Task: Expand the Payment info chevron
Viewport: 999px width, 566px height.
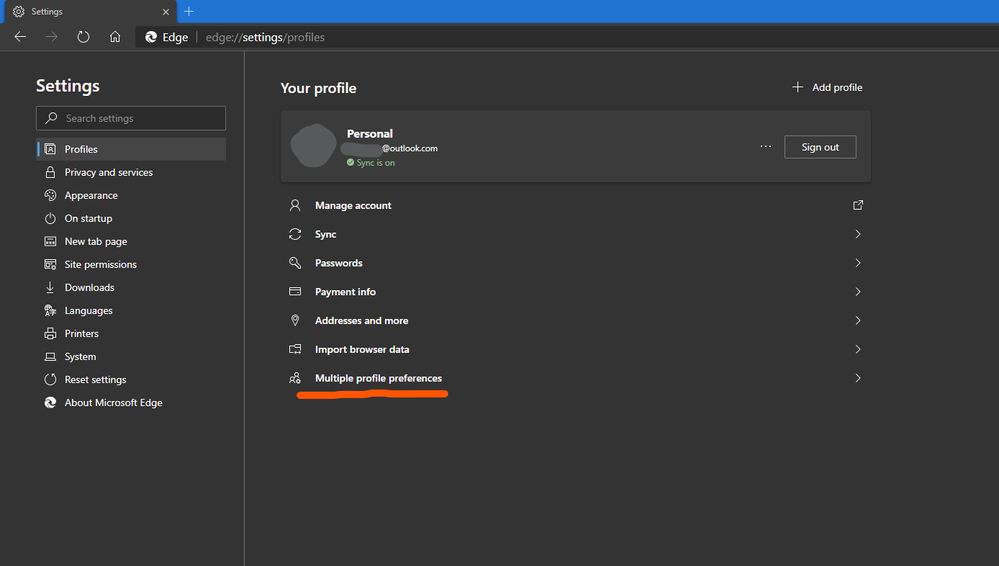Action: pyautogui.click(x=858, y=291)
